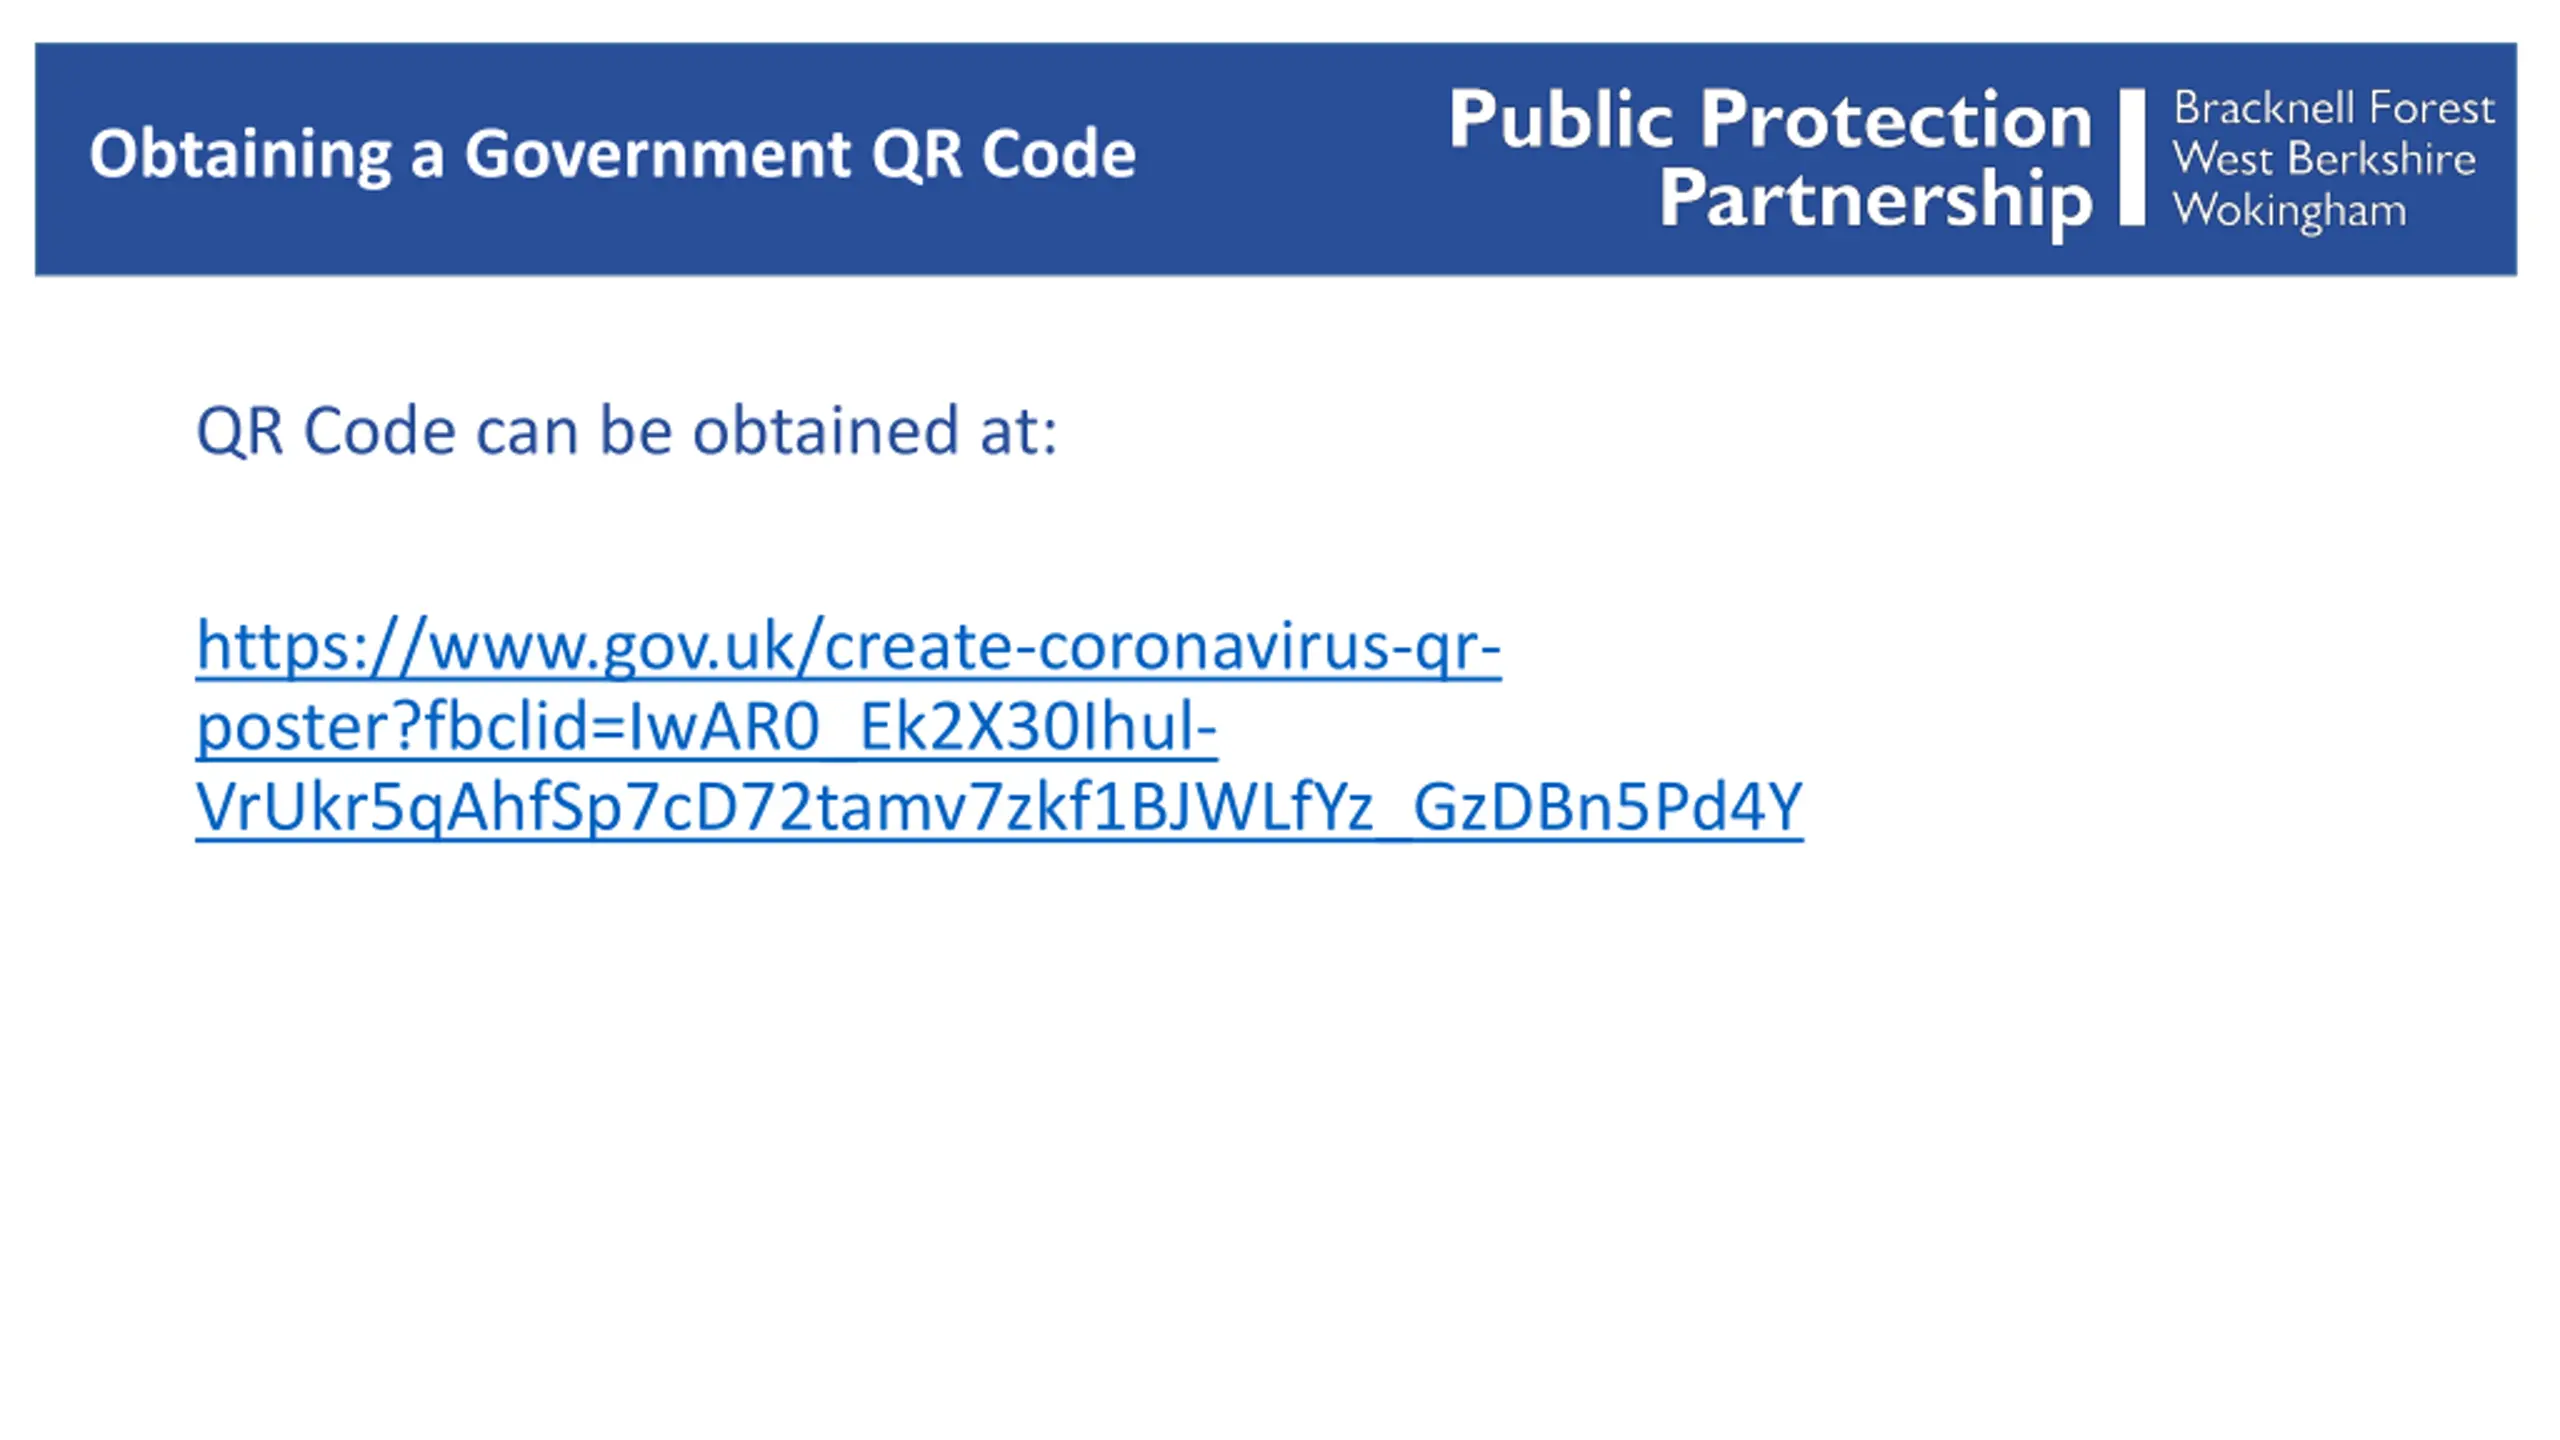Open the gov.uk create-coronavirus-qr-poster link
This screenshot has width=2560, height=1440.
[998, 727]
